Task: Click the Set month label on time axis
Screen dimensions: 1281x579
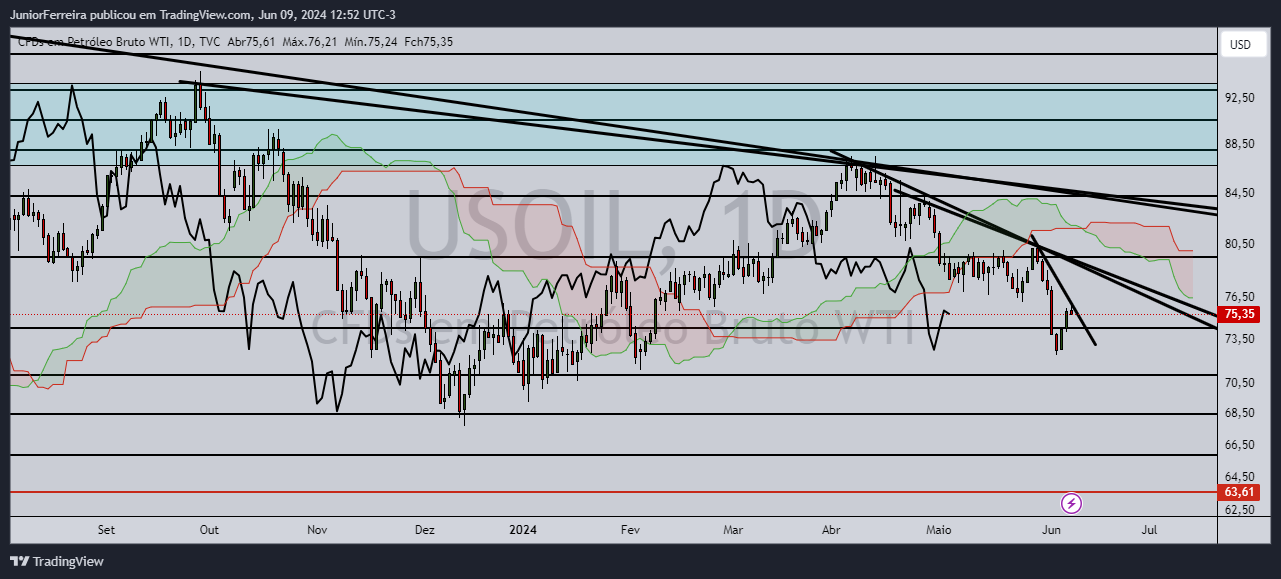Action: (106, 530)
